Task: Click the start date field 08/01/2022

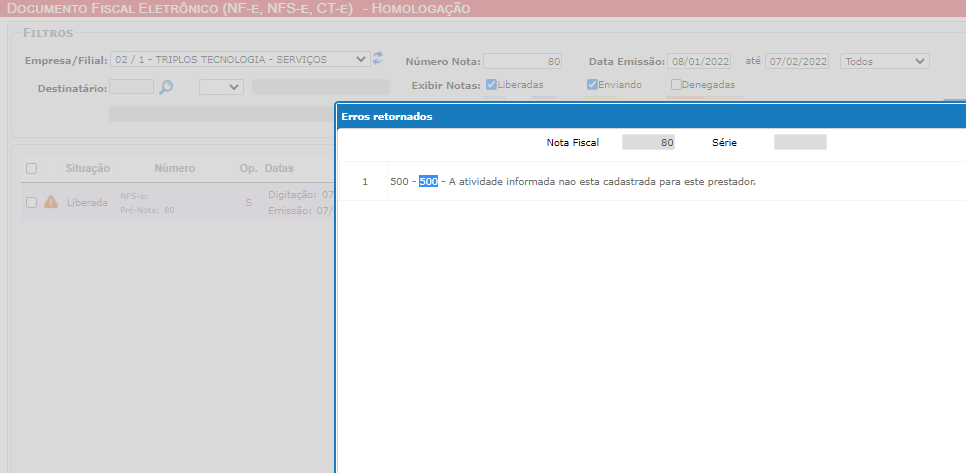Action: [699, 61]
